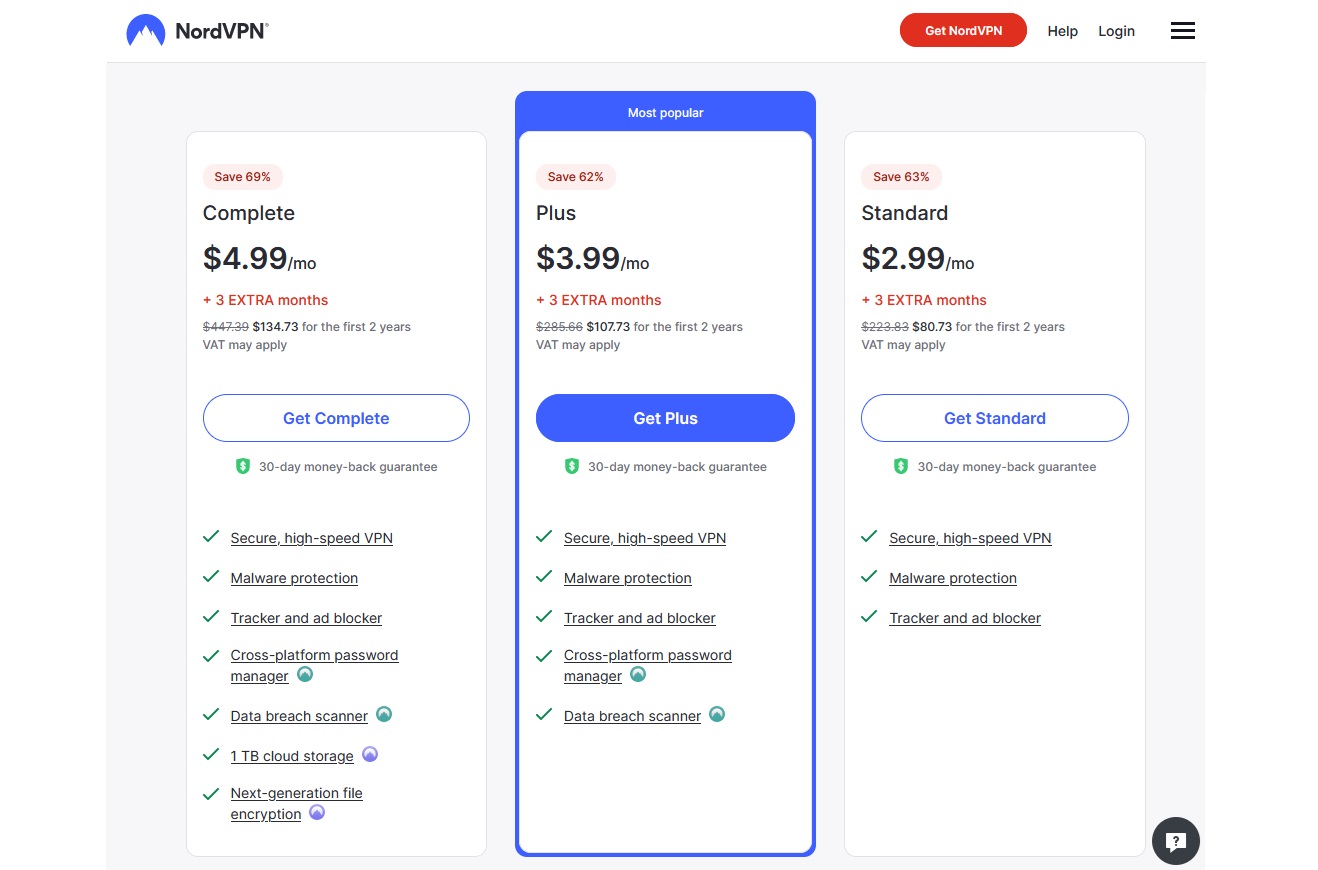Viewport: 1318px width, 870px height.
Task: Open Complete's Malware protection link
Action: coord(294,578)
